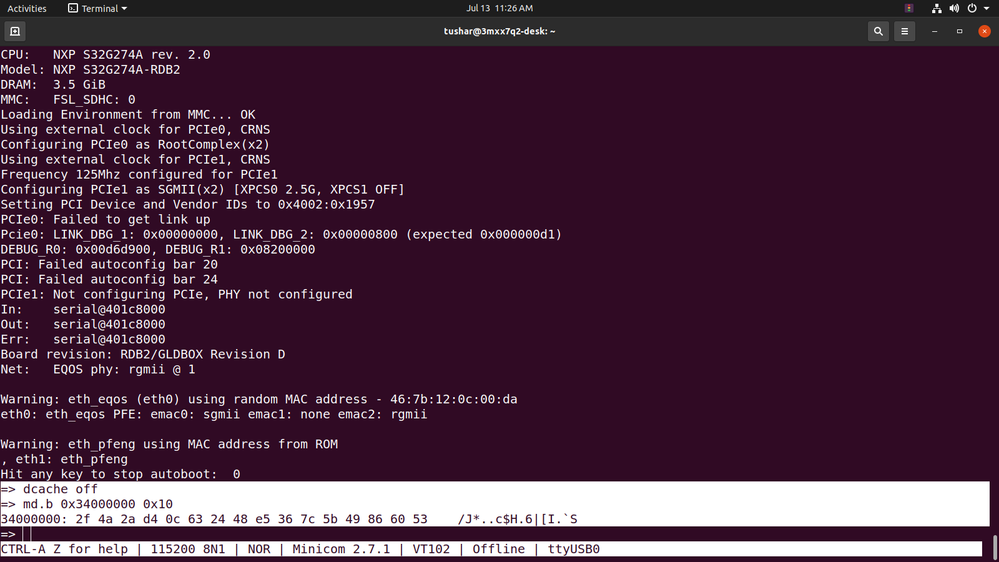
Task: Open the Terminal app menu dropdown
Action: pyautogui.click(x=97, y=8)
